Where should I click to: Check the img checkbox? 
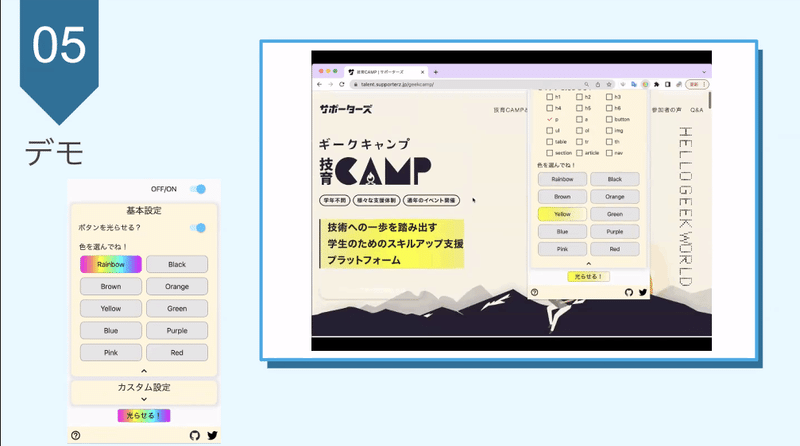[609, 131]
